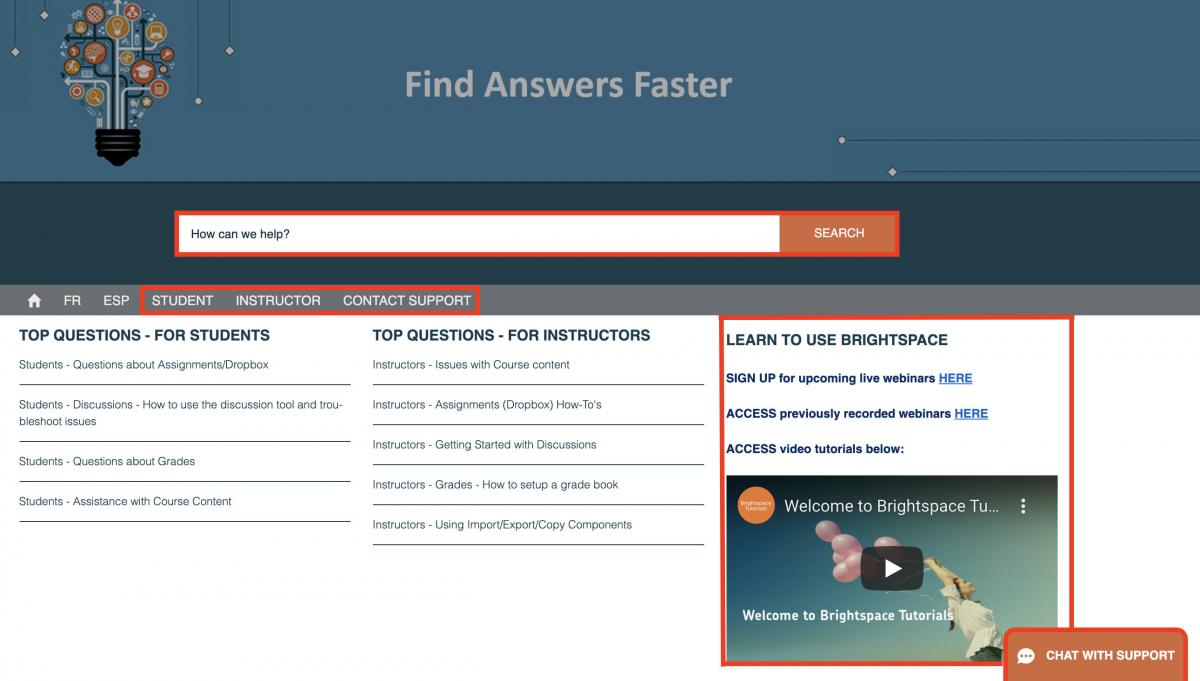Click HERE link for upcoming live webinars
Screen dimensions: 1200x681
tap(955, 378)
